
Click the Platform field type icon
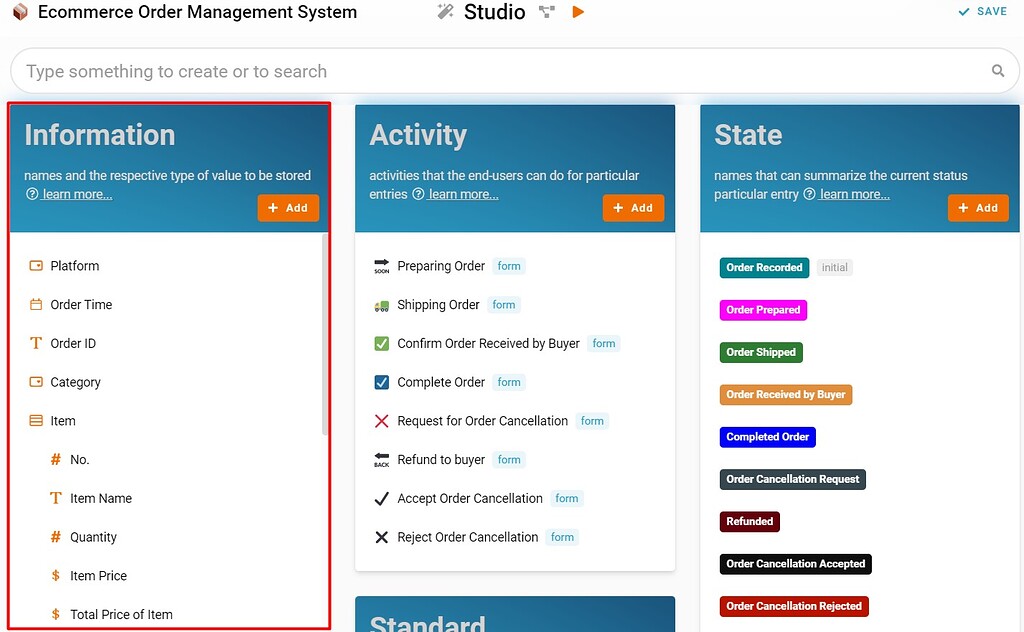click(36, 266)
